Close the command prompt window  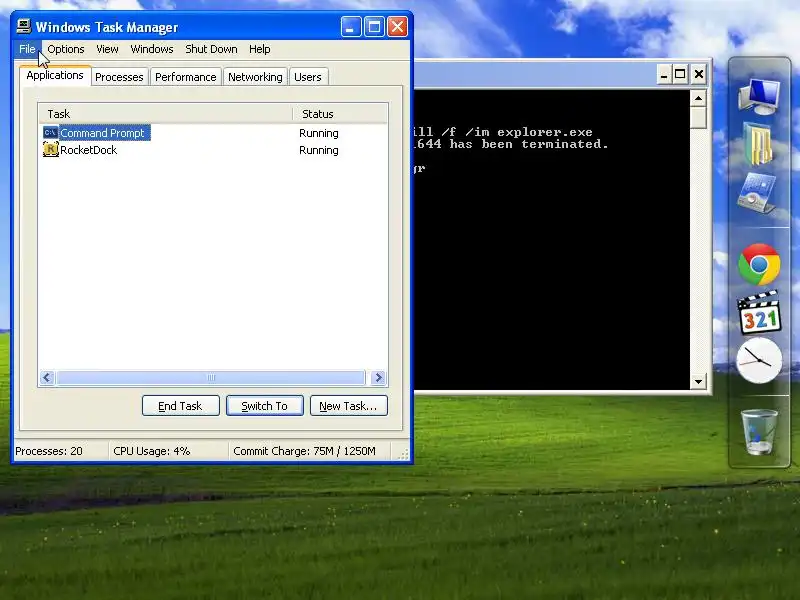[x=699, y=74]
